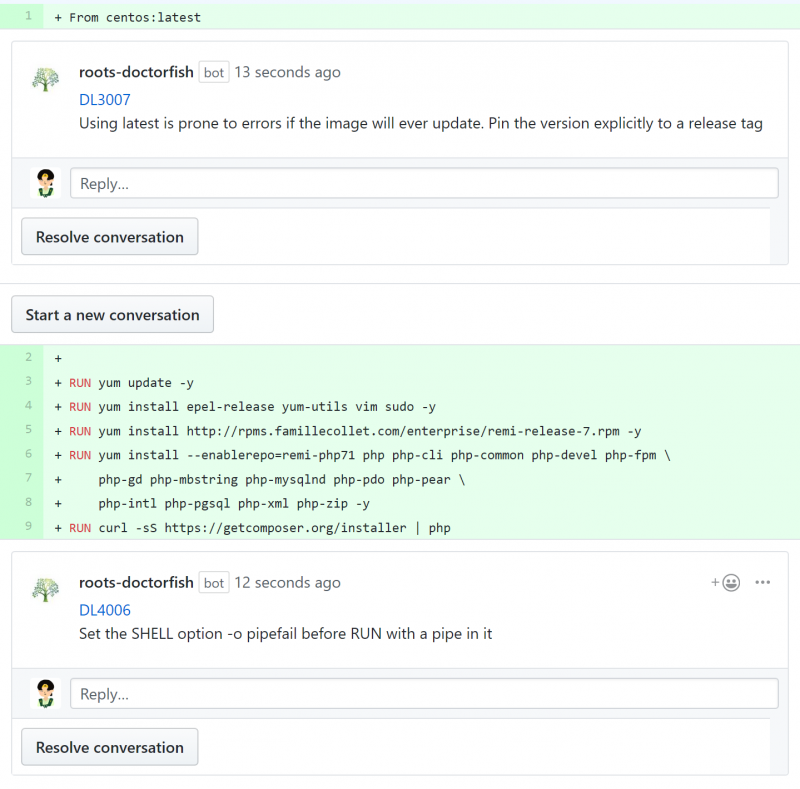Viewport: 800px width, 789px height.
Task: Resolve the DL3007 conversation
Action: (110, 237)
